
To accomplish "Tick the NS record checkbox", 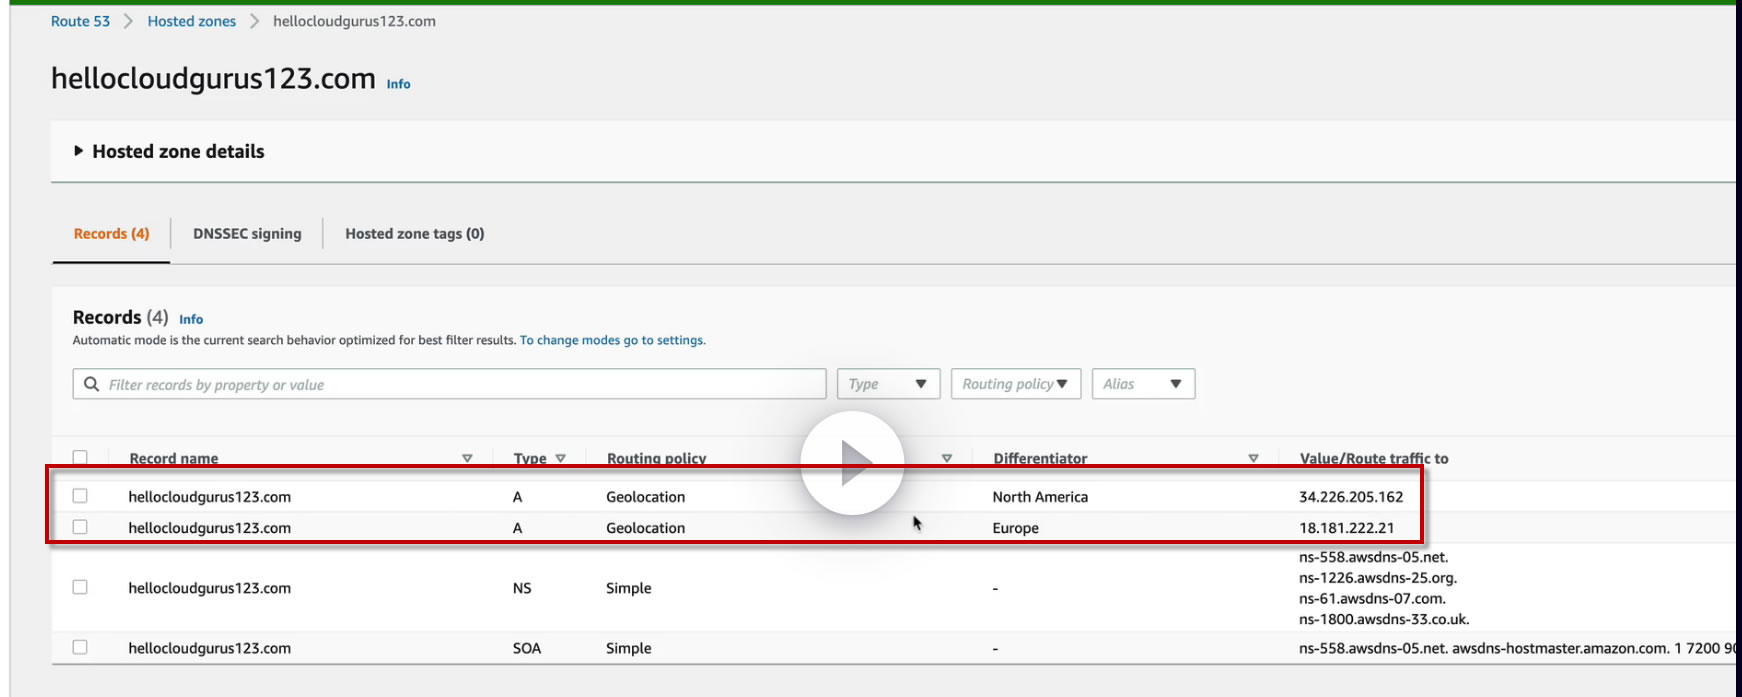I will [x=80, y=587].
